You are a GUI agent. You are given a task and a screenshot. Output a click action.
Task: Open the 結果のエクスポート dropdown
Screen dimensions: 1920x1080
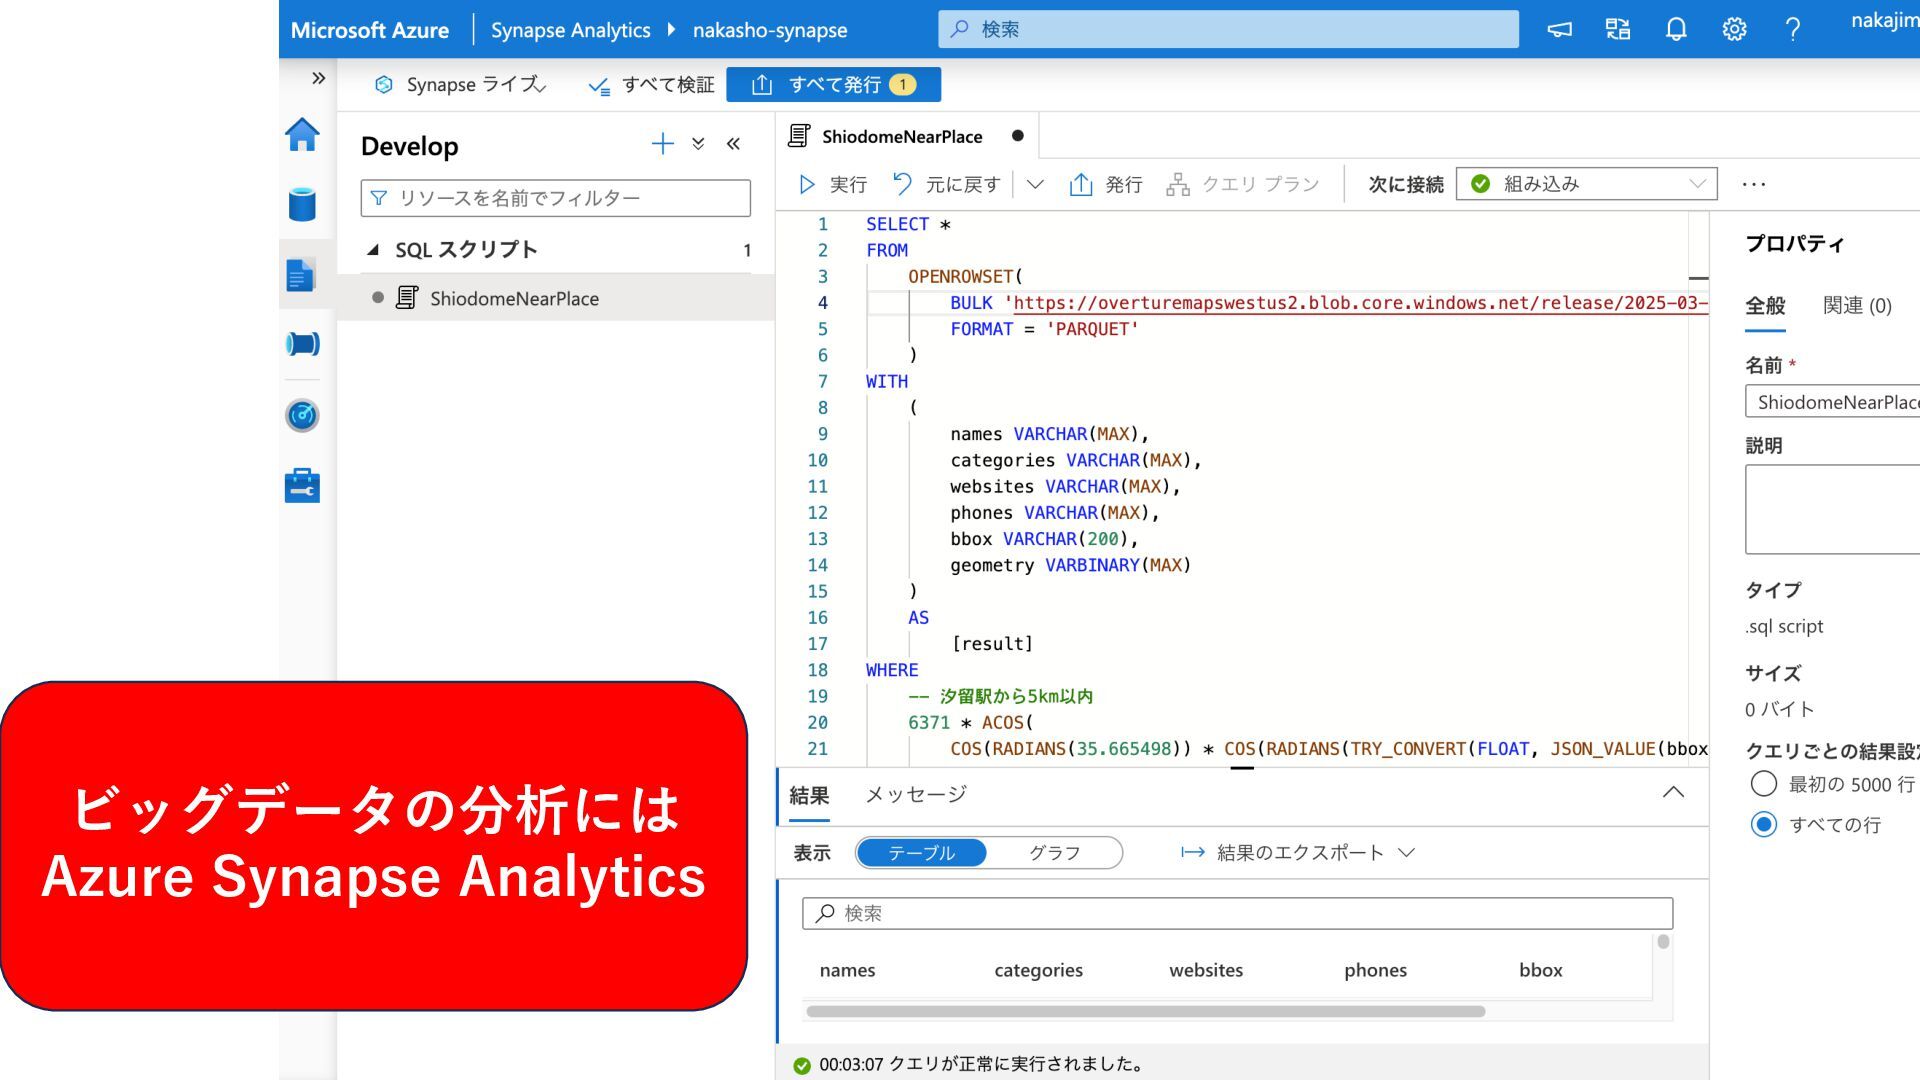(1298, 853)
